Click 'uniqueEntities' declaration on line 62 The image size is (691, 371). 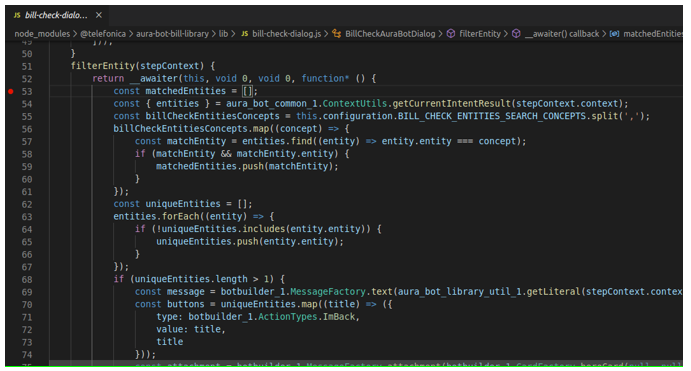point(183,204)
